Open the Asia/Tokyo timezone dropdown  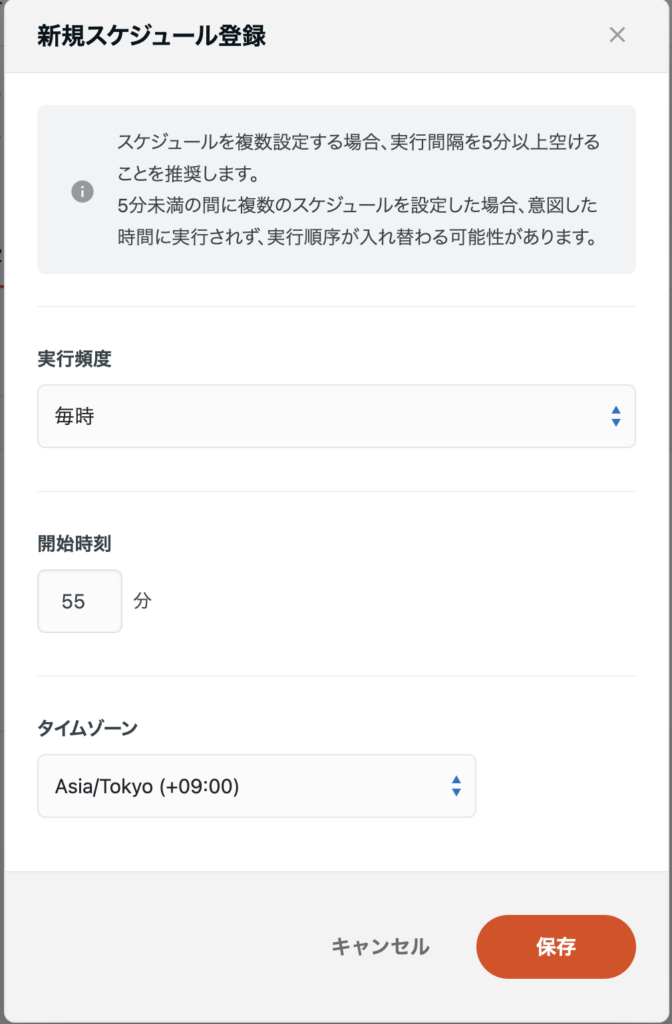coord(256,786)
